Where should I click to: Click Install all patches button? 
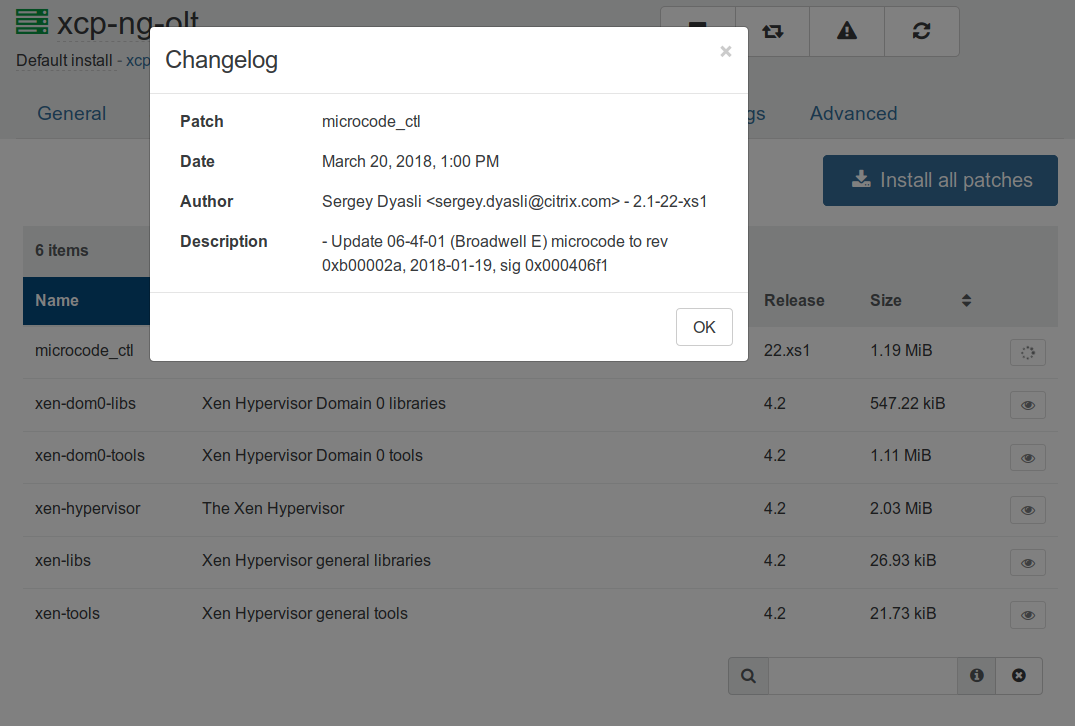pyautogui.click(x=940, y=180)
